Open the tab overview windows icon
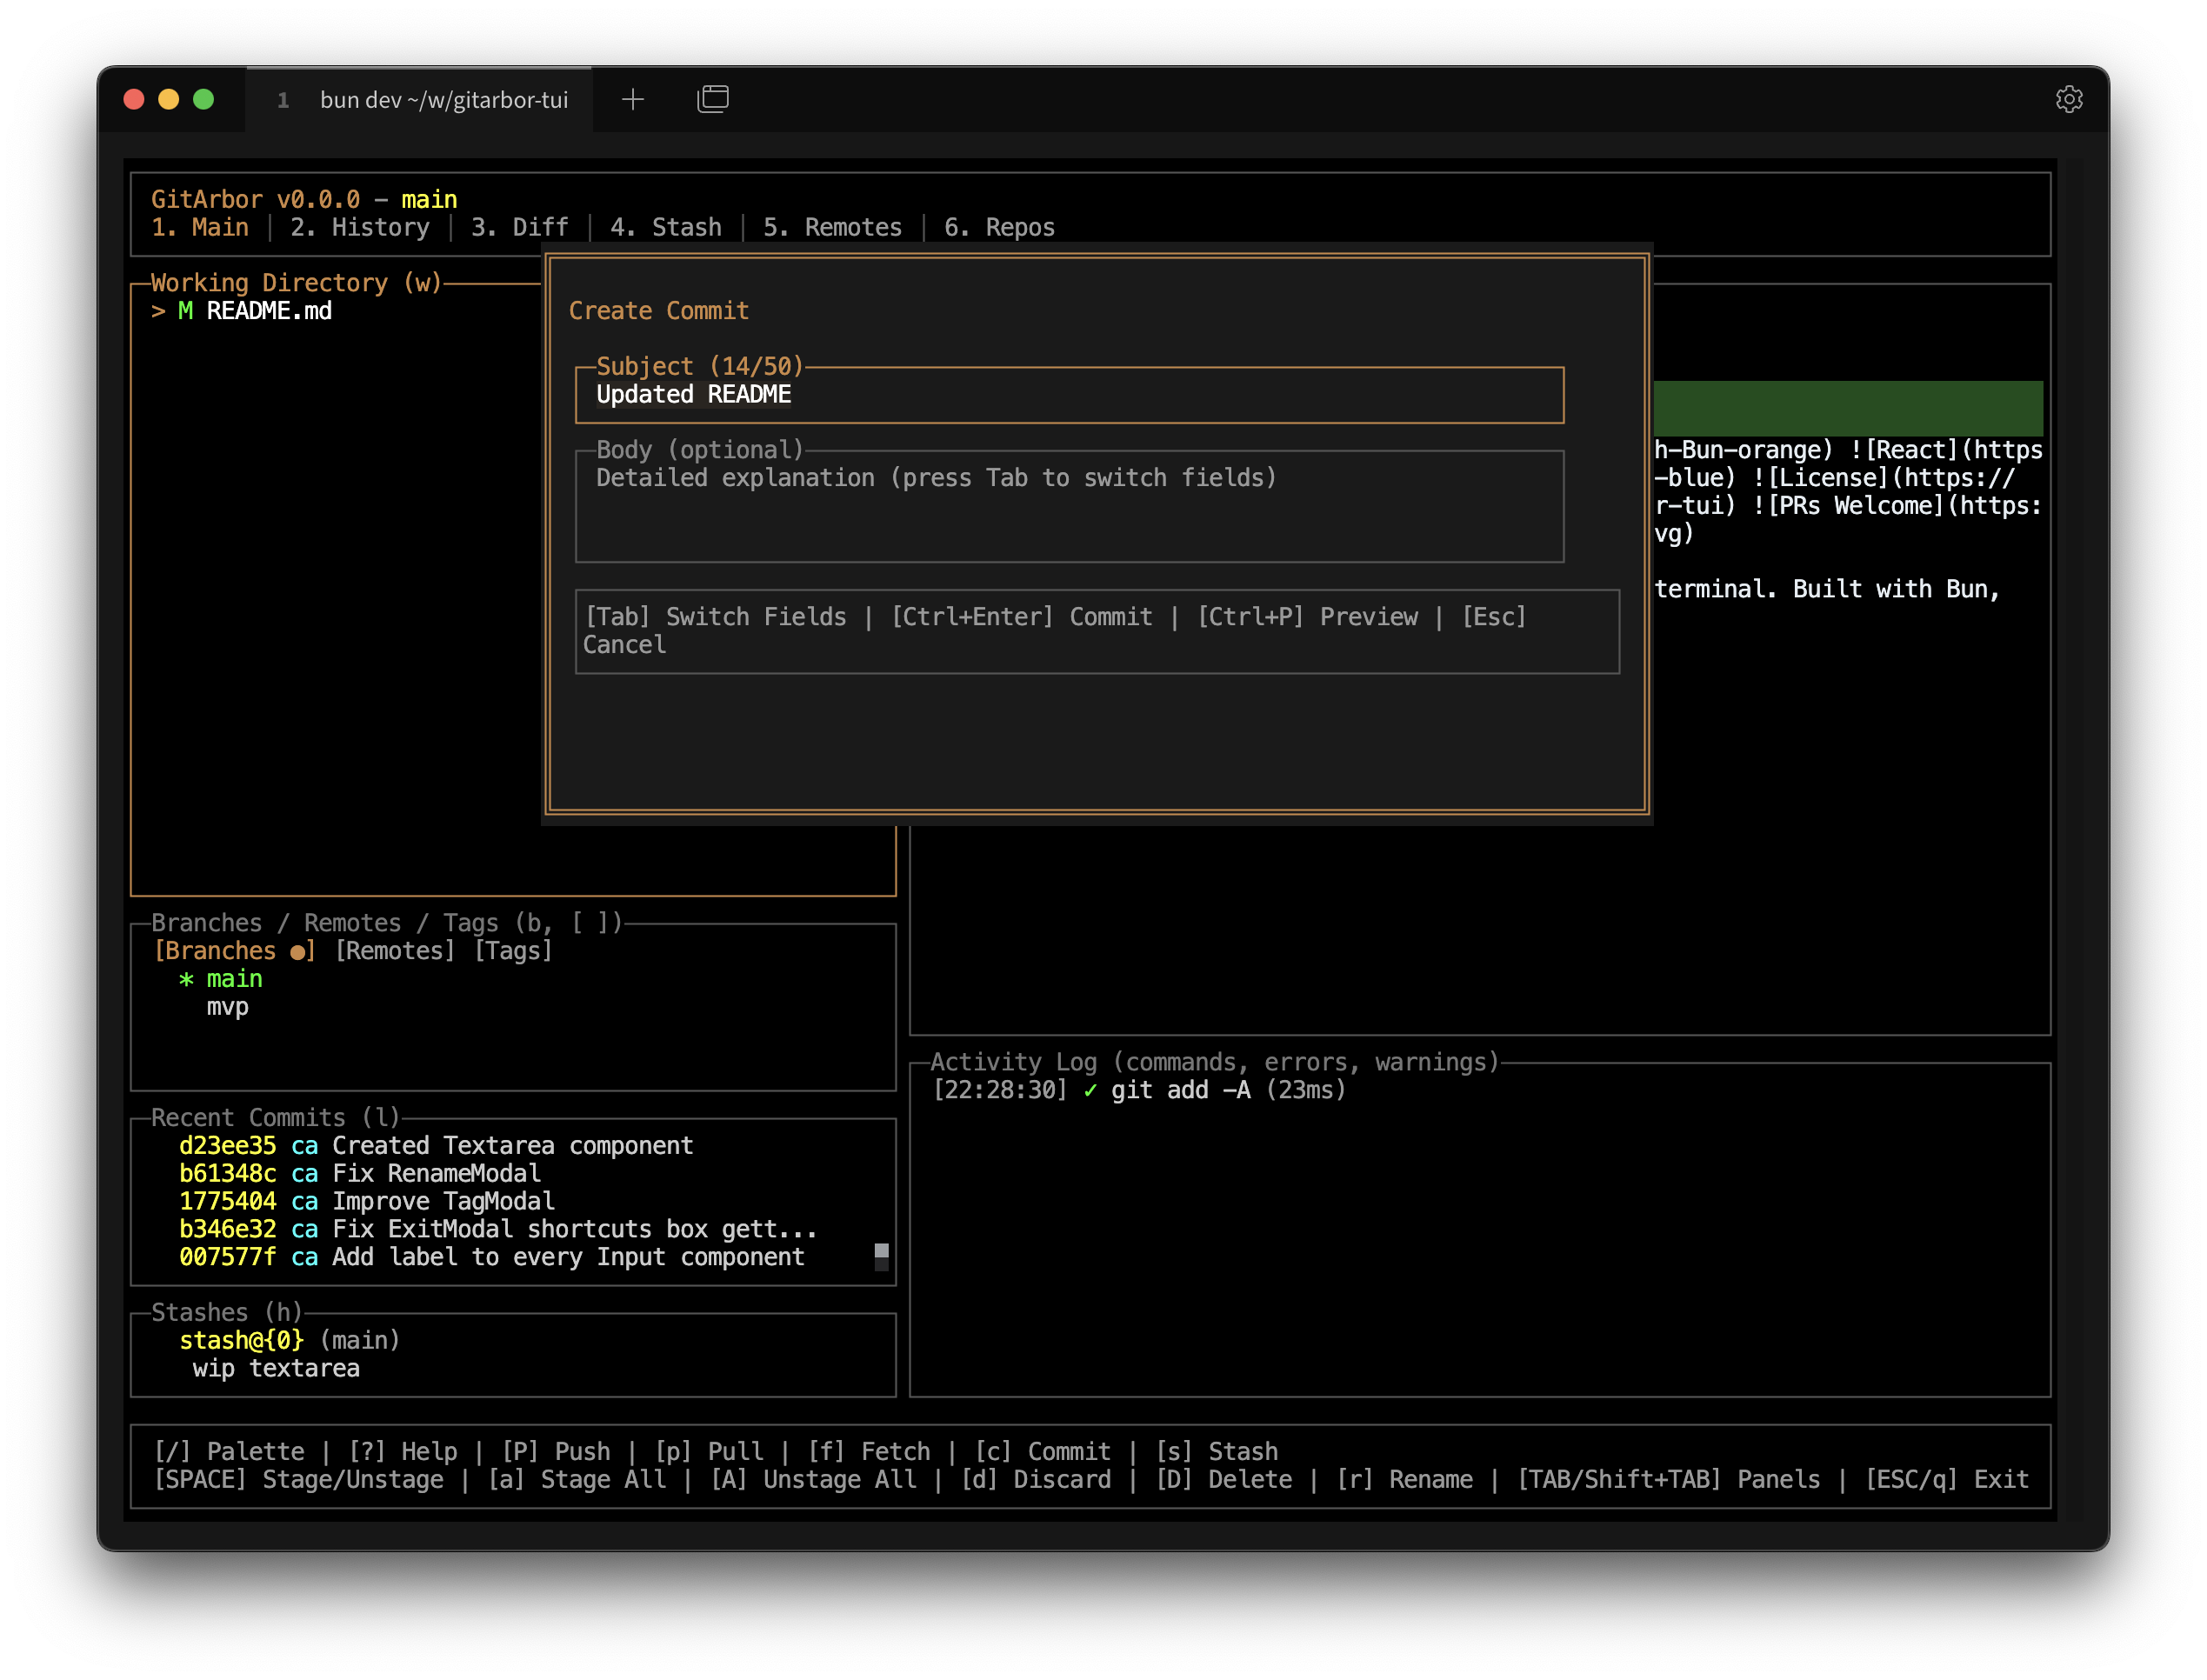2207x1680 pixels. pyautogui.click(x=712, y=99)
